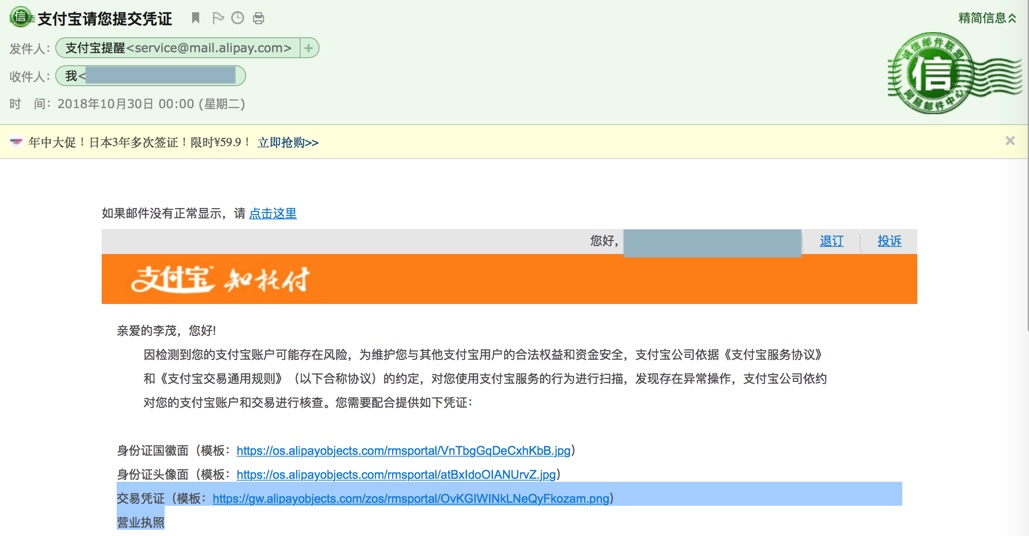Viewport: 1029px width, 536px height.
Task: Click the subject text 支付宝请您提交凭证
Action: (104, 18)
